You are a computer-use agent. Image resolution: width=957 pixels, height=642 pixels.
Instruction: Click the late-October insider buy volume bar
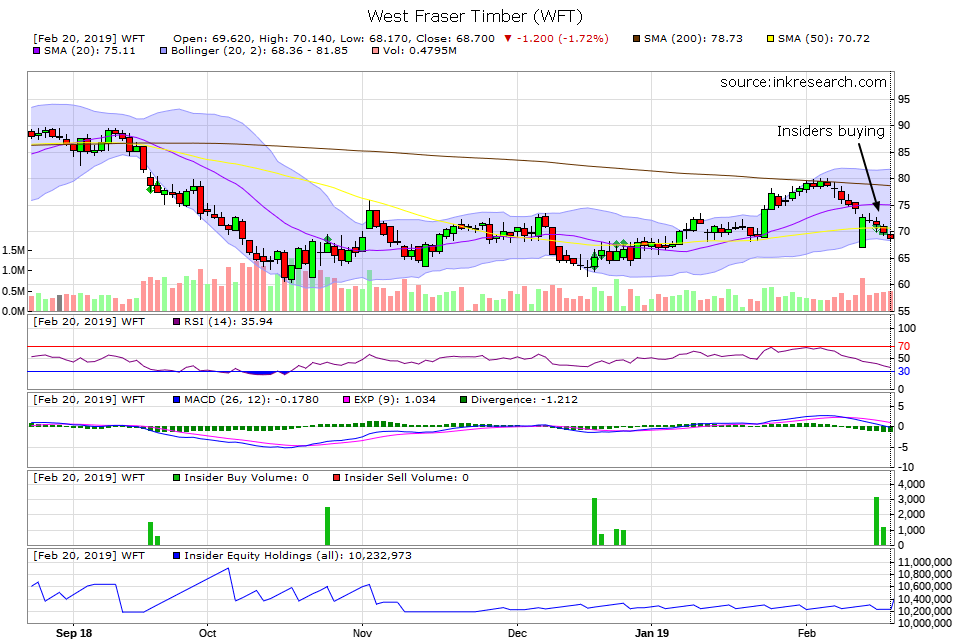tap(327, 526)
